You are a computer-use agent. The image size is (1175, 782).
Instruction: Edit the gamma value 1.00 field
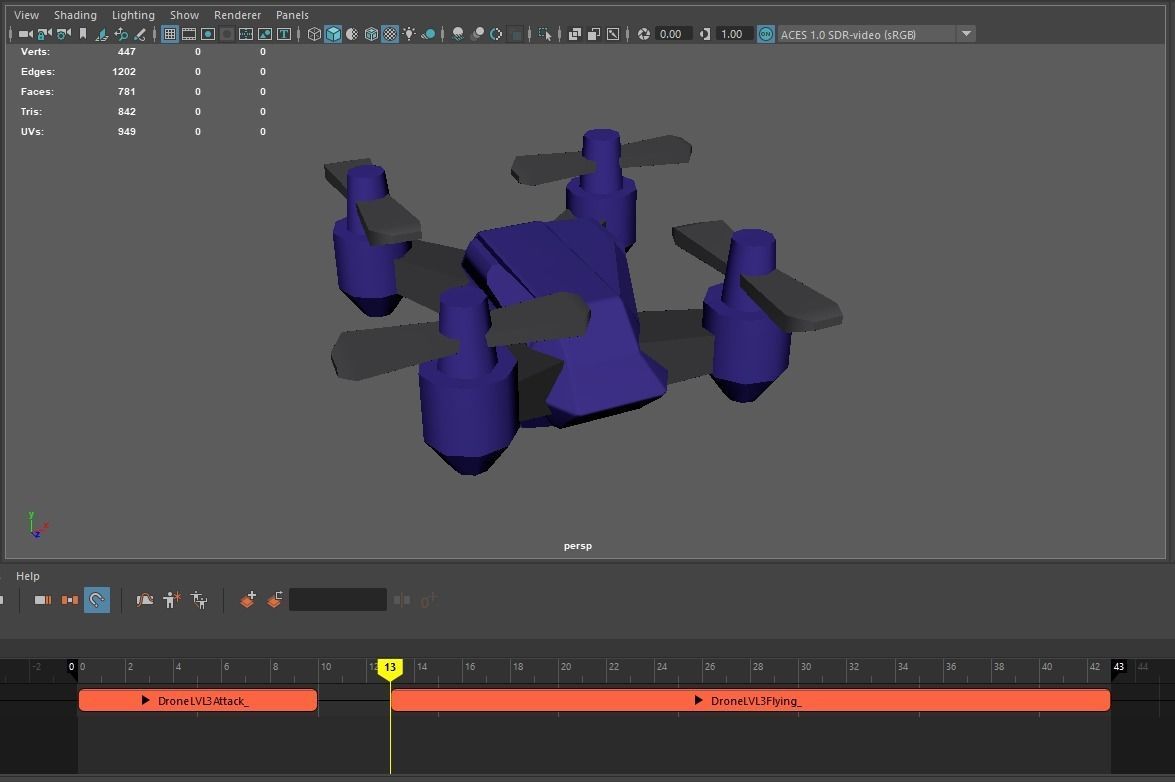(x=733, y=34)
